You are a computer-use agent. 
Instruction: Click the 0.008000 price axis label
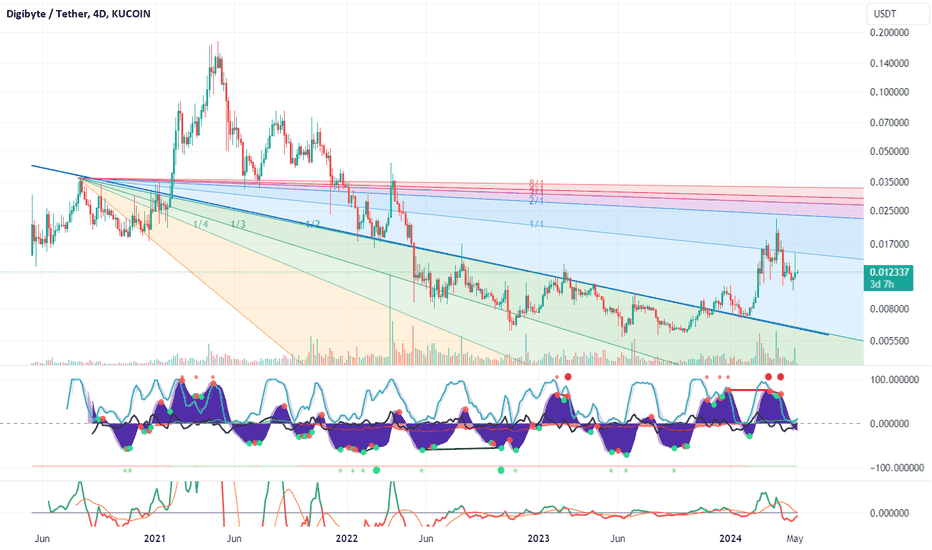click(x=889, y=309)
